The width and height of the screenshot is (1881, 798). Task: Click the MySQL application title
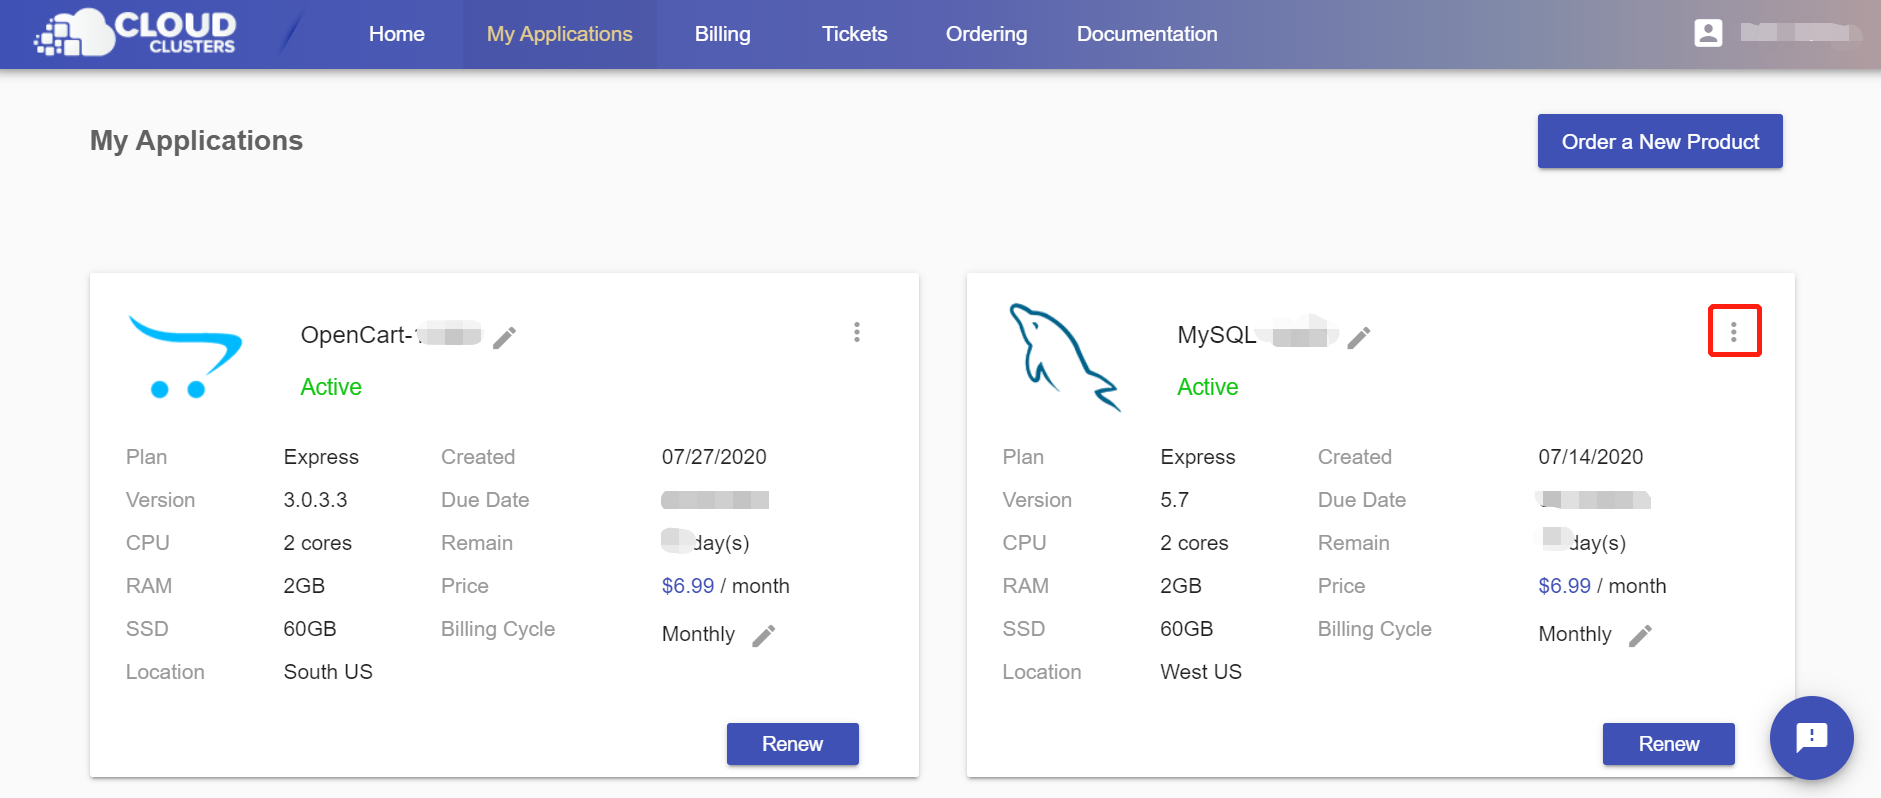point(1258,335)
